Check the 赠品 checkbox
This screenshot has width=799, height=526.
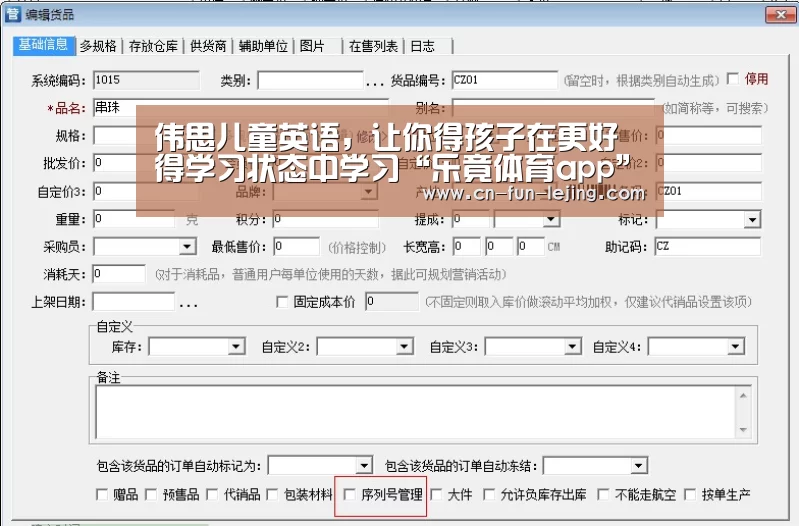102,494
